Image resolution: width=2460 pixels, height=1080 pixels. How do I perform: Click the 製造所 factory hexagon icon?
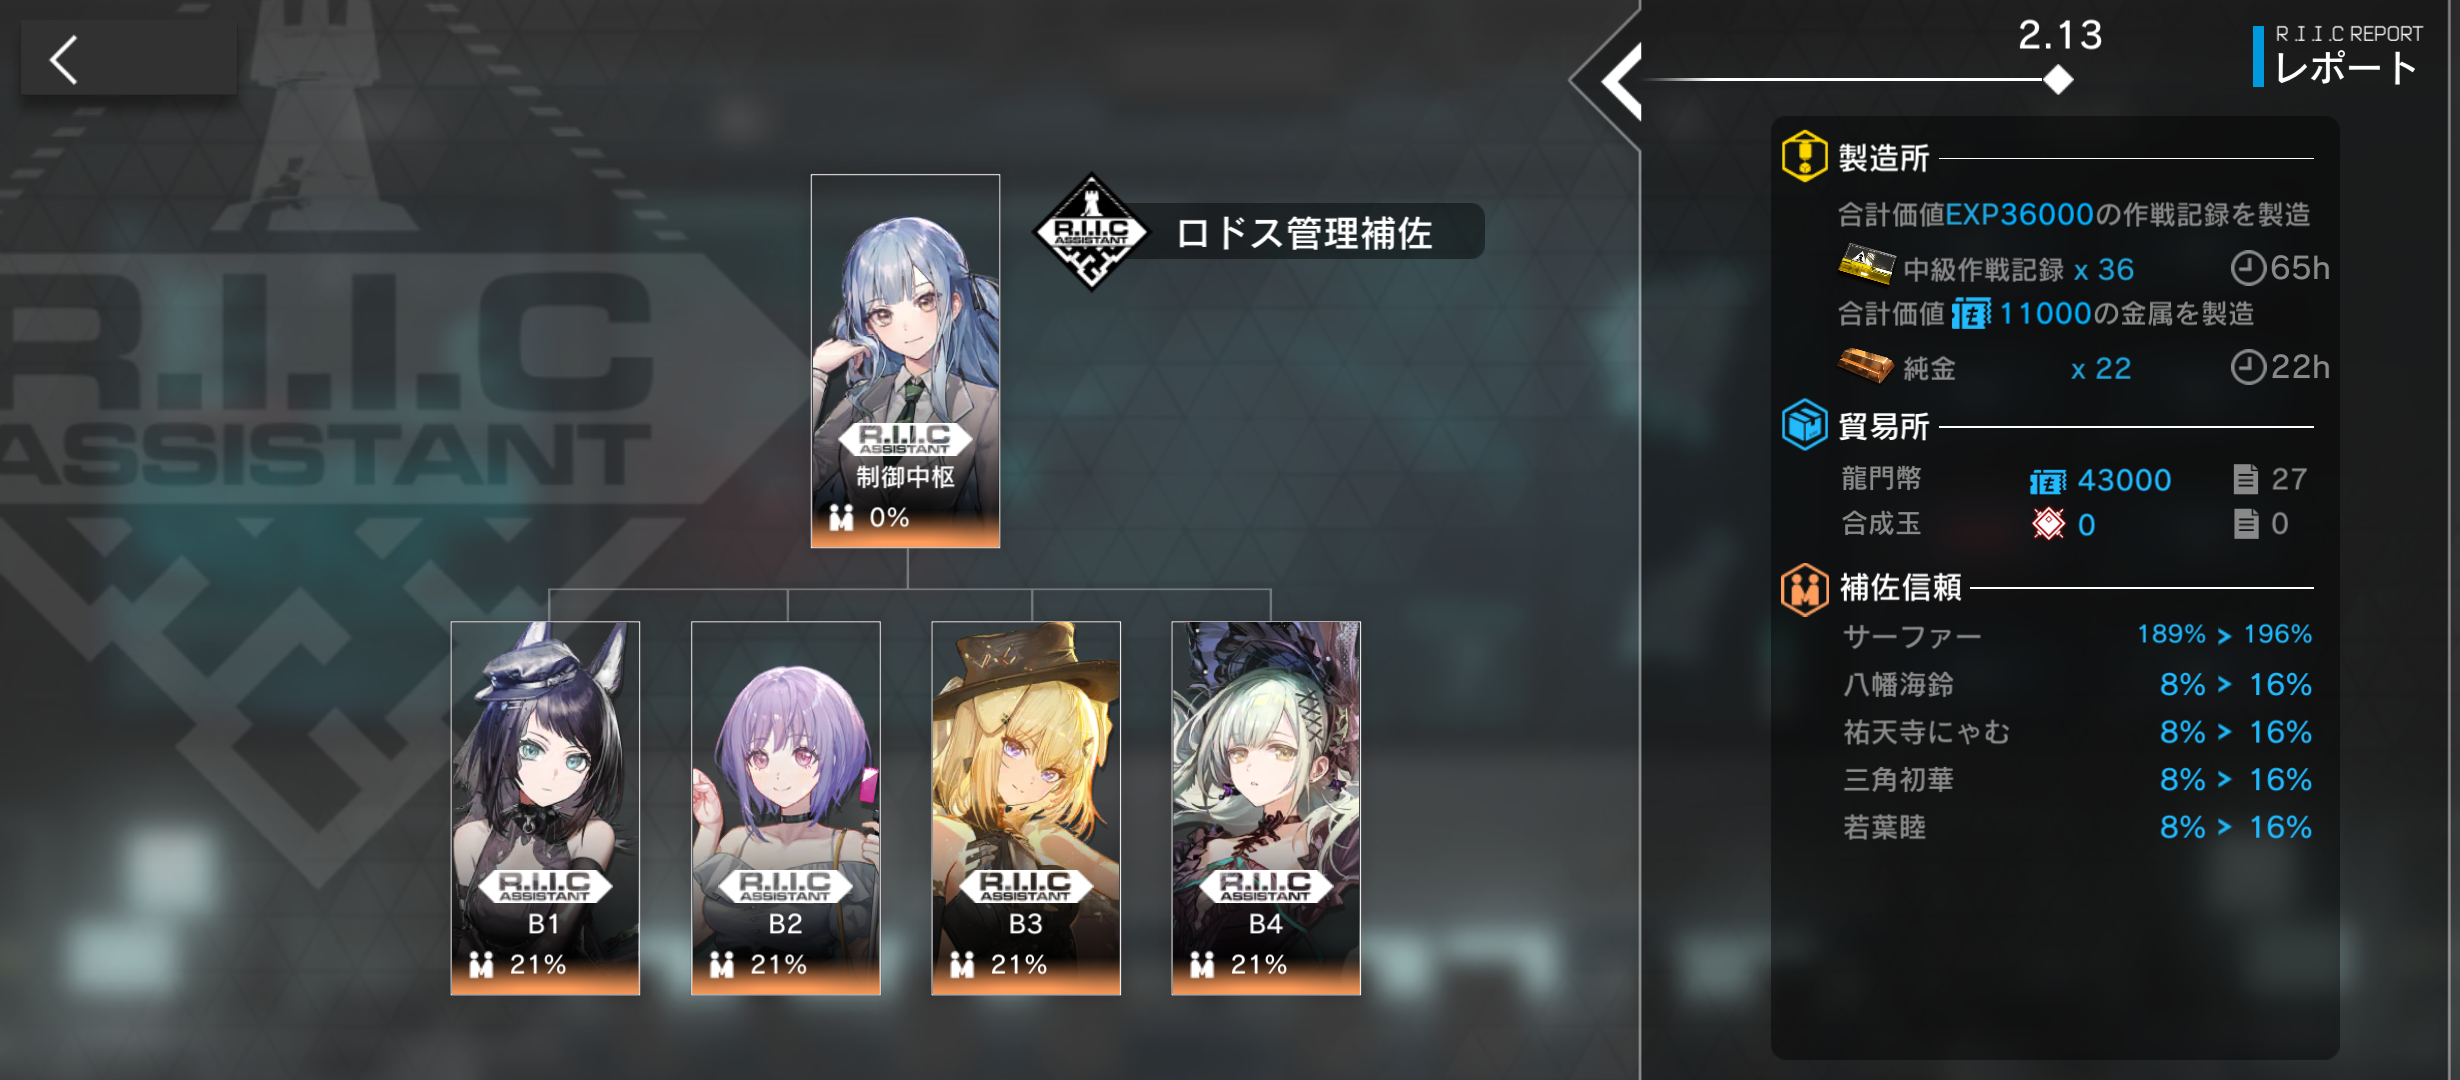coord(1805,157)
